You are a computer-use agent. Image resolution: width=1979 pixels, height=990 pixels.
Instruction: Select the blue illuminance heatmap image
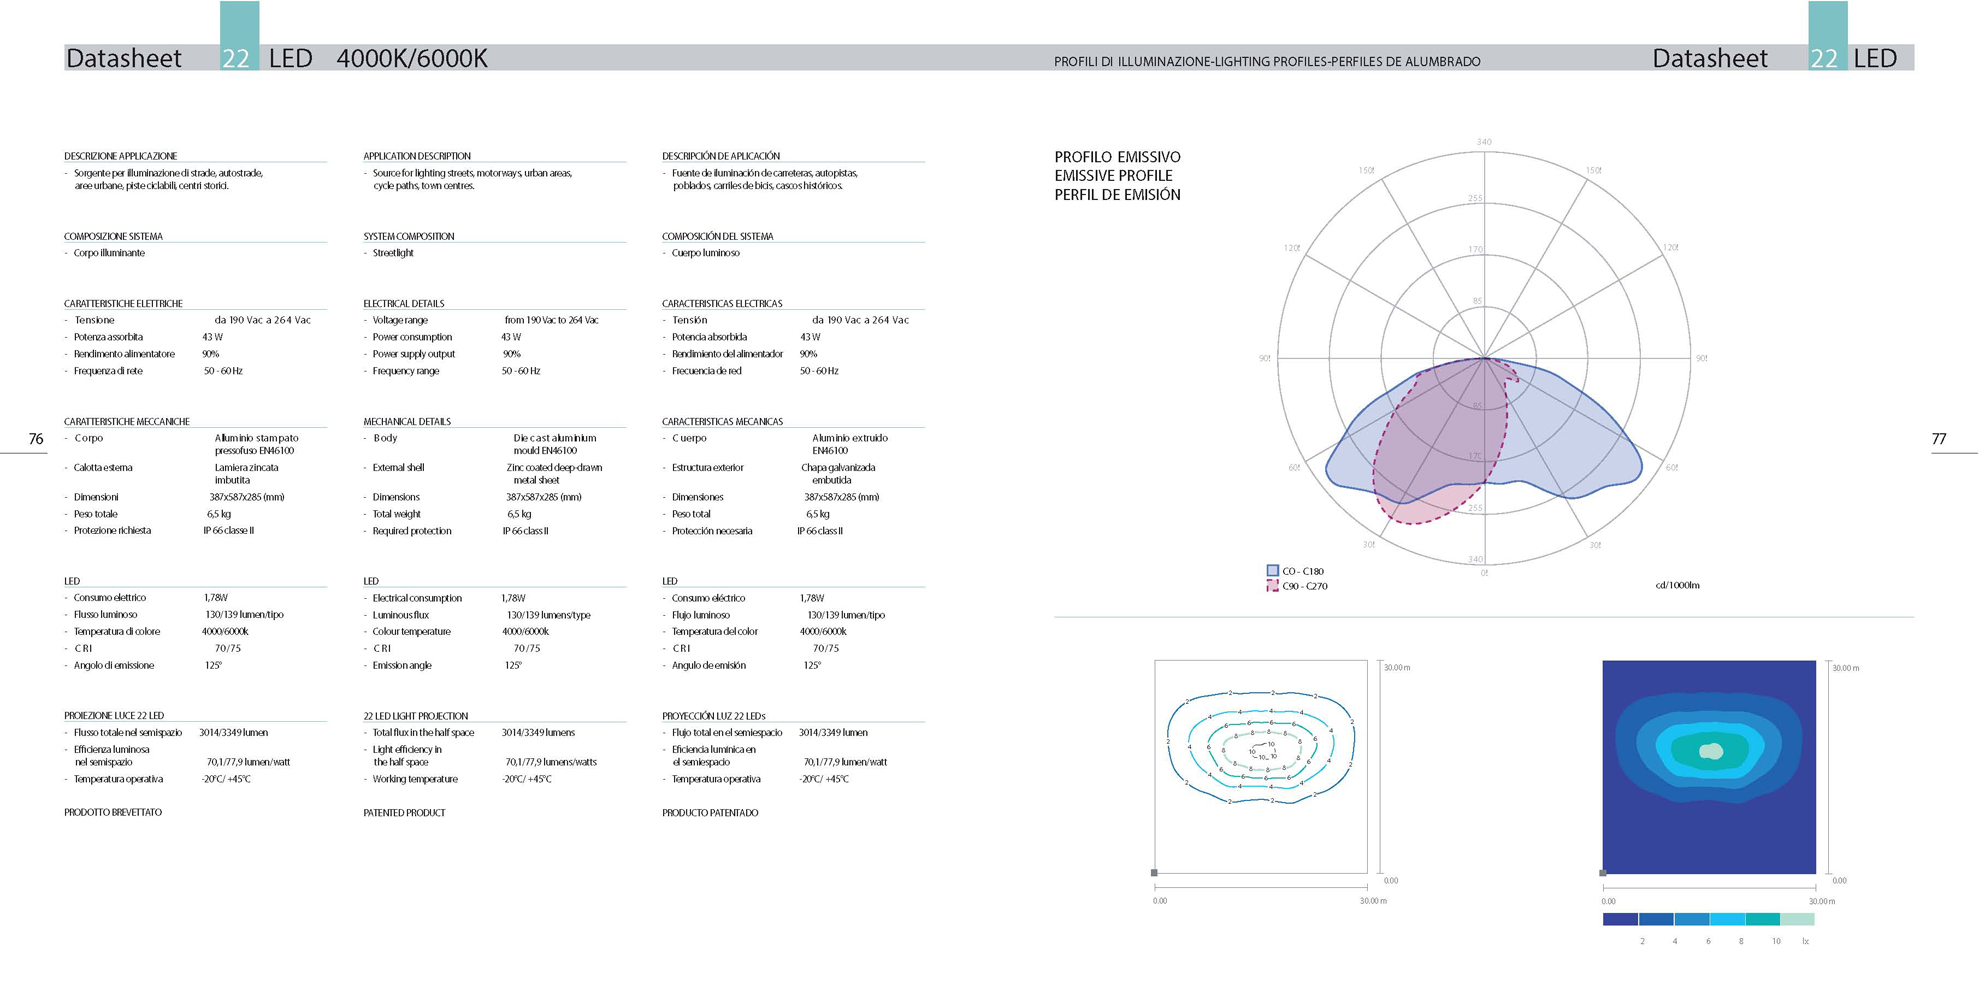(1708, 766)
